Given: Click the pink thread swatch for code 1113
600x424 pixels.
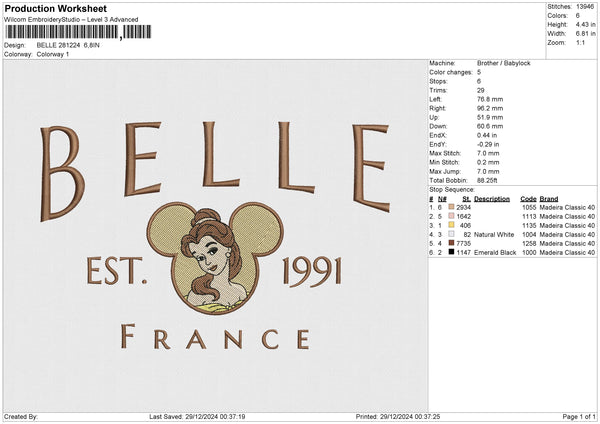Looking at the screenshot, I should 451,216.
